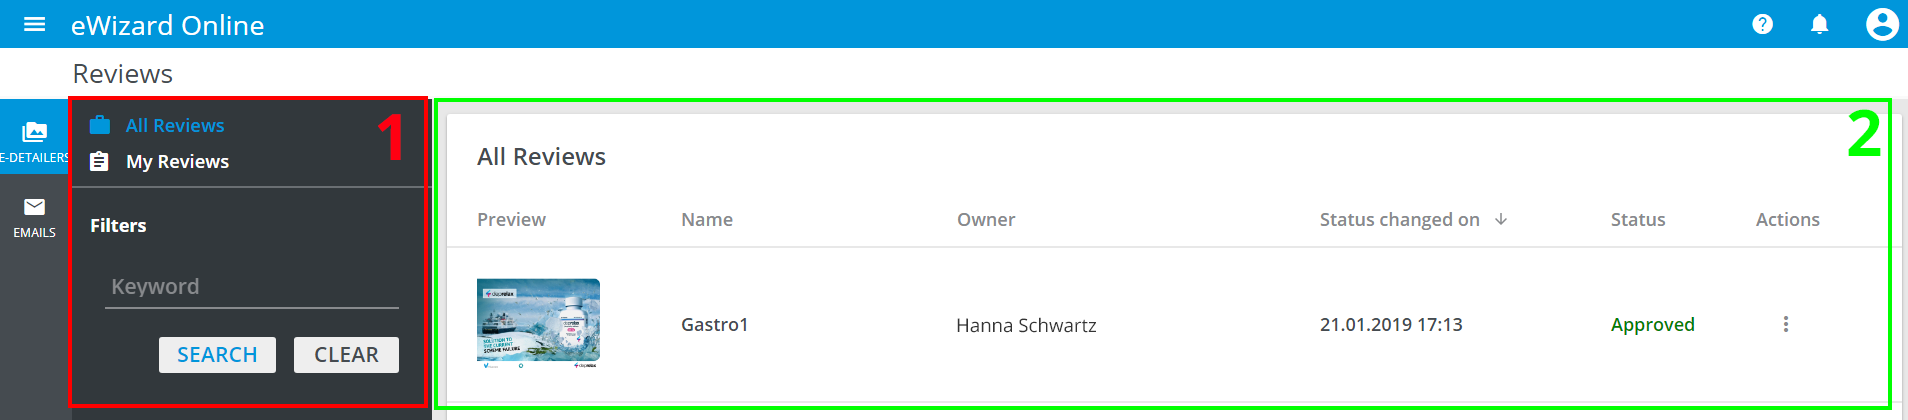The image size is (1908, 420).
Task: Switch to the E-Detailers section
Action: 34,138
